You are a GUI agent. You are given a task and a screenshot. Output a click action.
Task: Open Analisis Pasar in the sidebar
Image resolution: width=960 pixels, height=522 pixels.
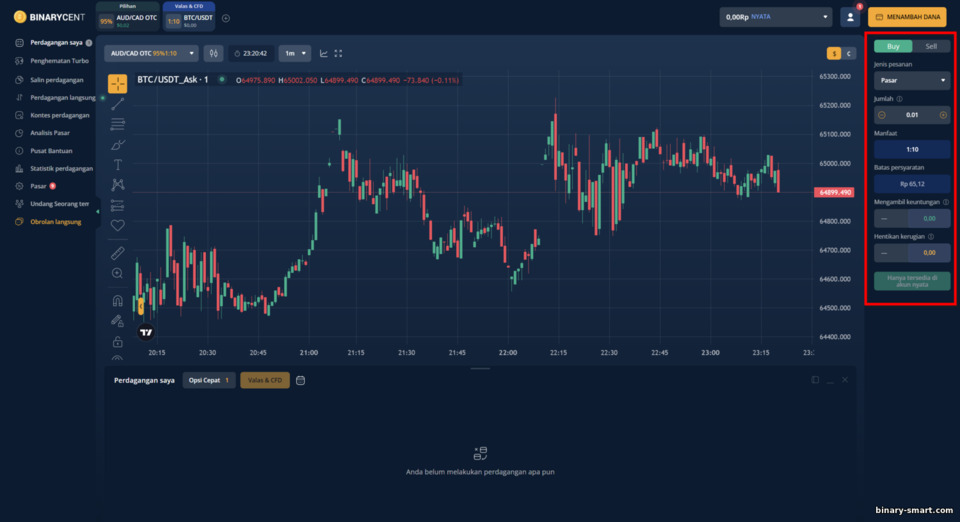[50, 133]
